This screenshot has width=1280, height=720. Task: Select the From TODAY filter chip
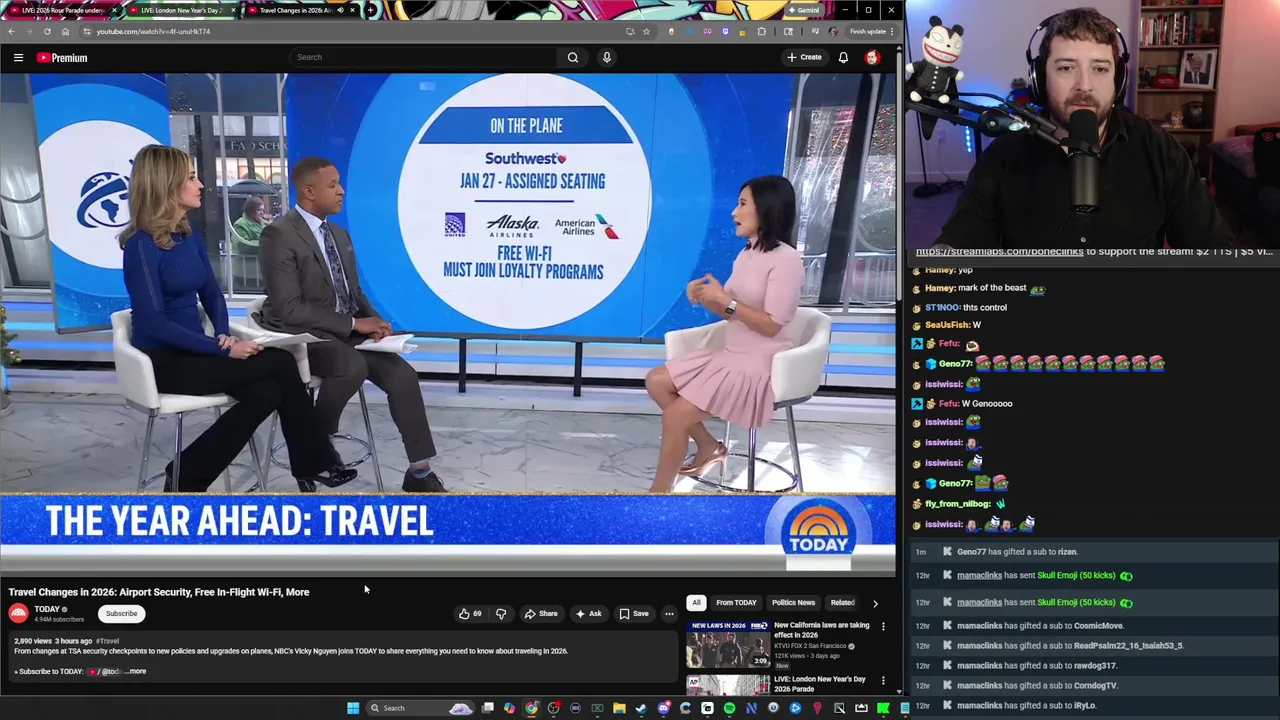(736, 603)
